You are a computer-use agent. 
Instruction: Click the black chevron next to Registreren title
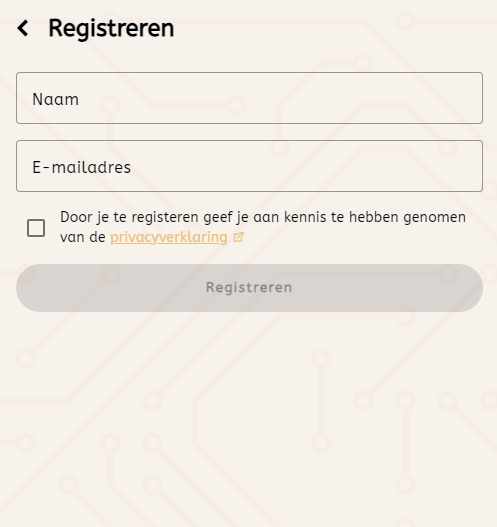(x=23, y=28)
